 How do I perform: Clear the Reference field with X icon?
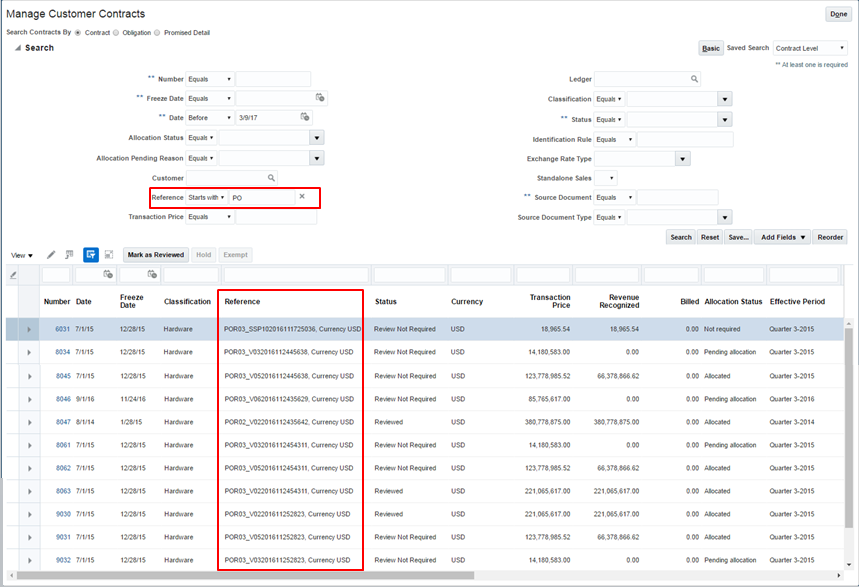302,197
